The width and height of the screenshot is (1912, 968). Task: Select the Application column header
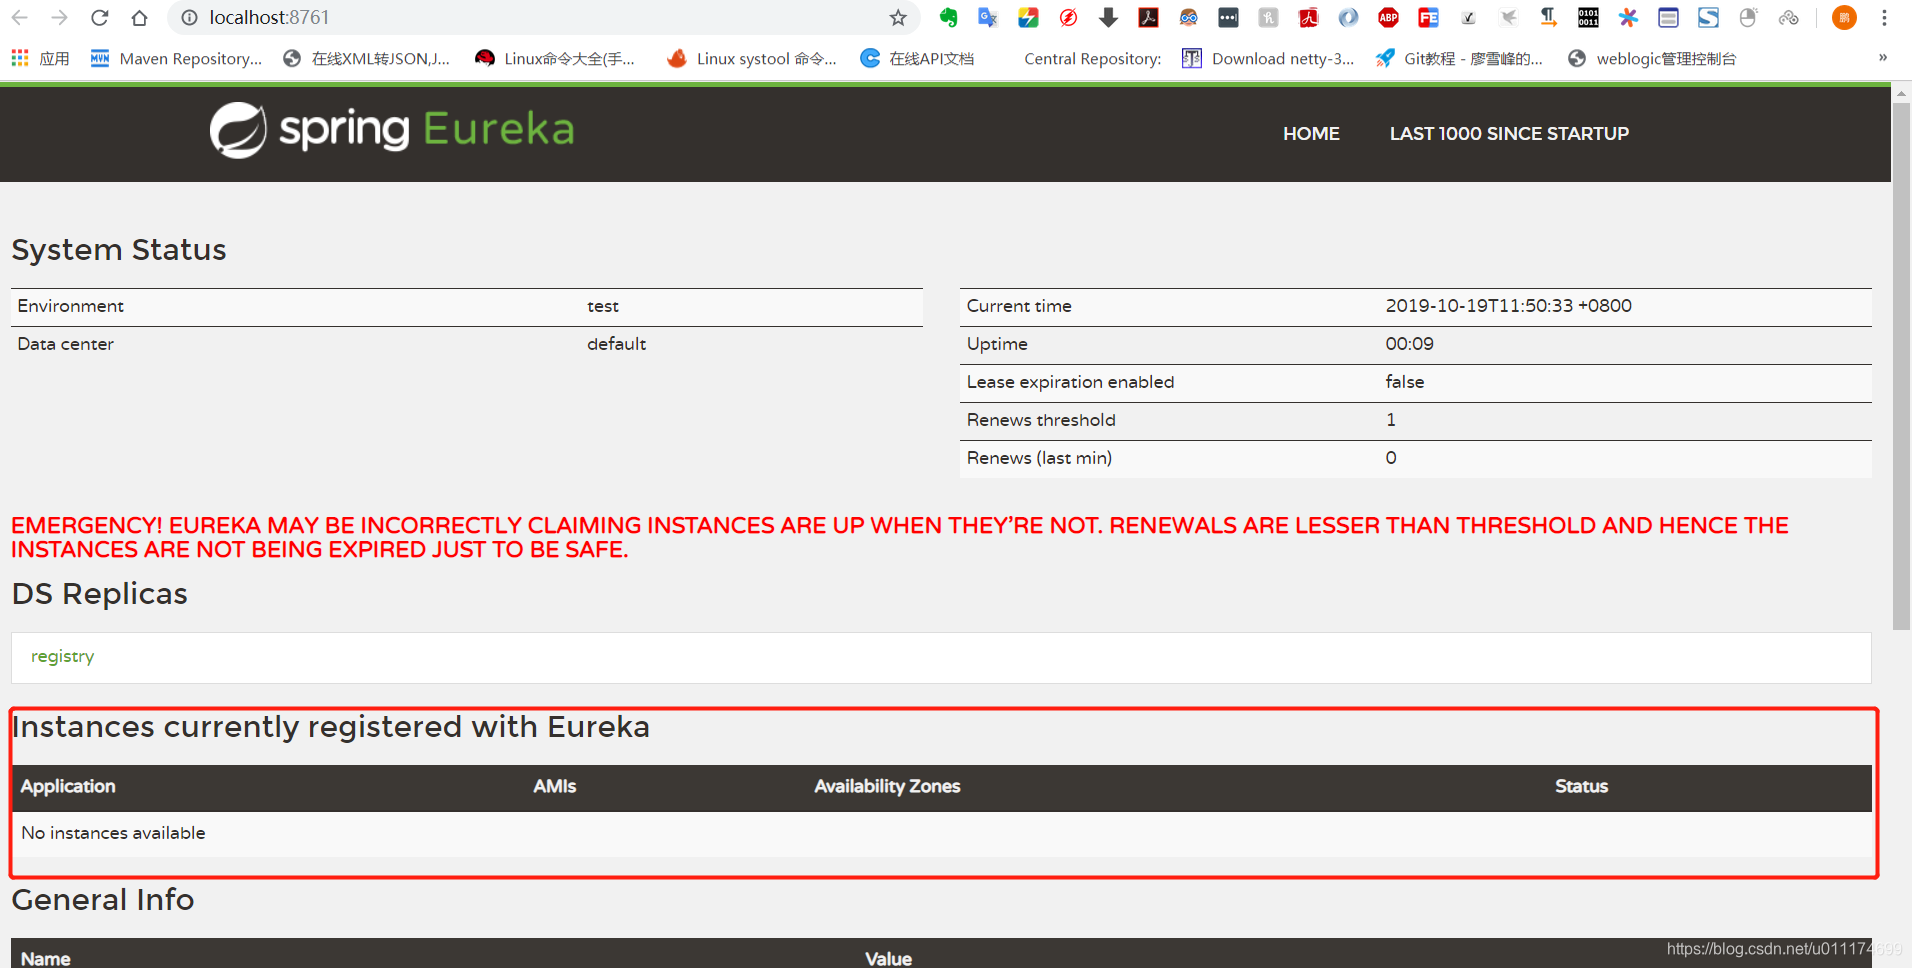[68, 787]
